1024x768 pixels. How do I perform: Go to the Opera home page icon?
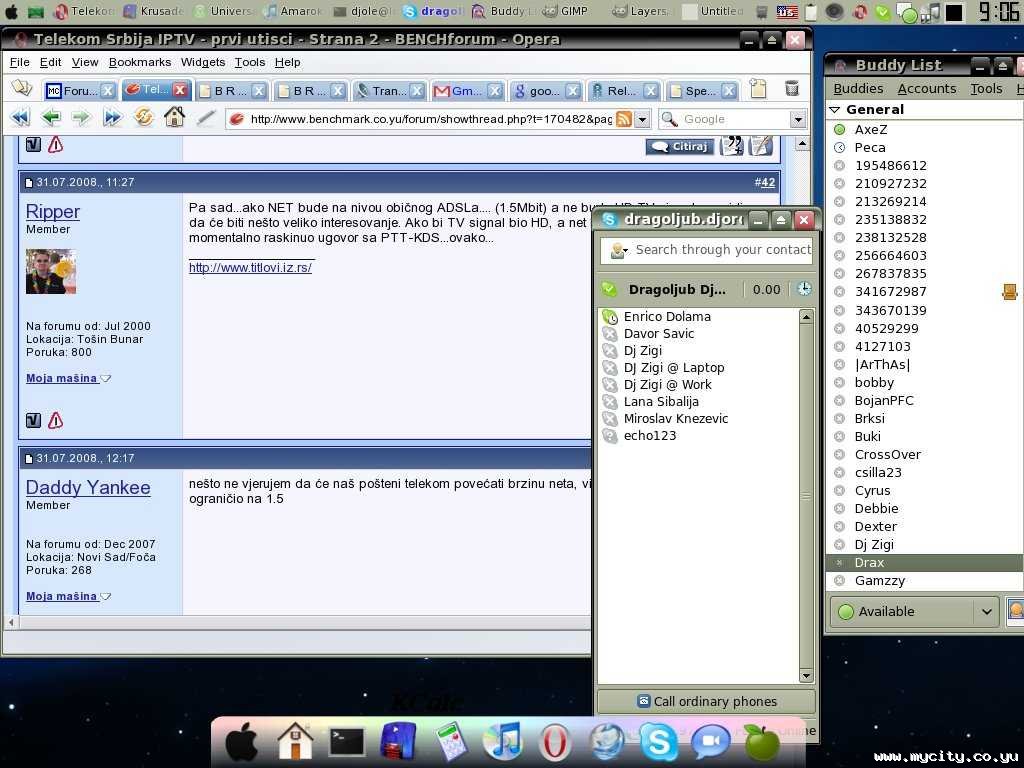pos(174,118)
